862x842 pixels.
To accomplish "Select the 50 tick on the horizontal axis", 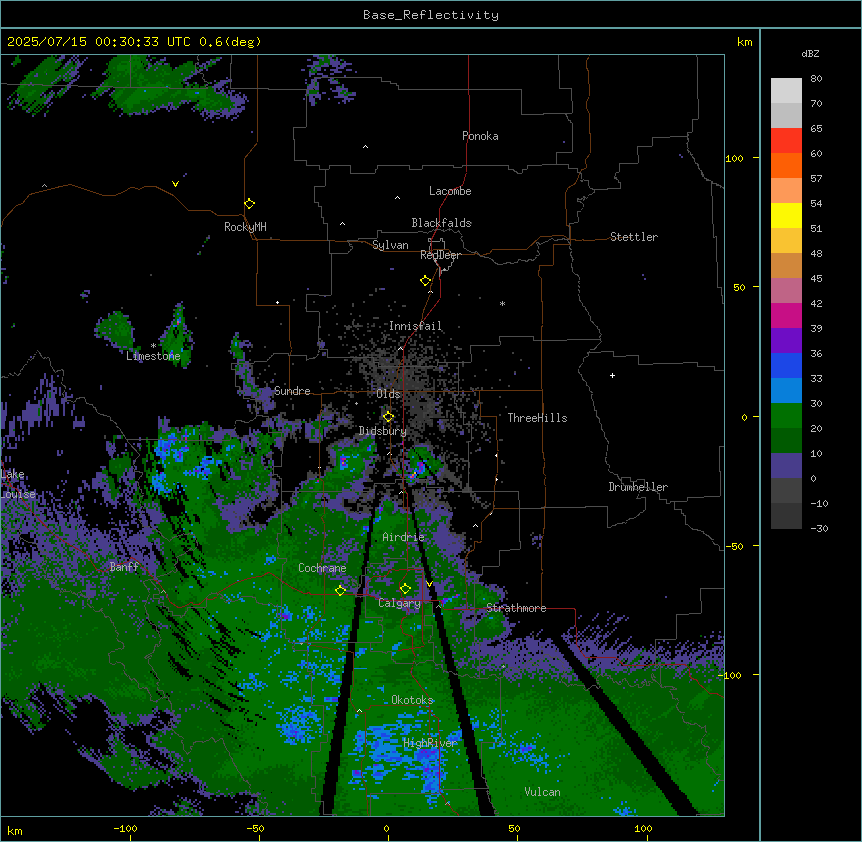I will click(x=514, y=828).
